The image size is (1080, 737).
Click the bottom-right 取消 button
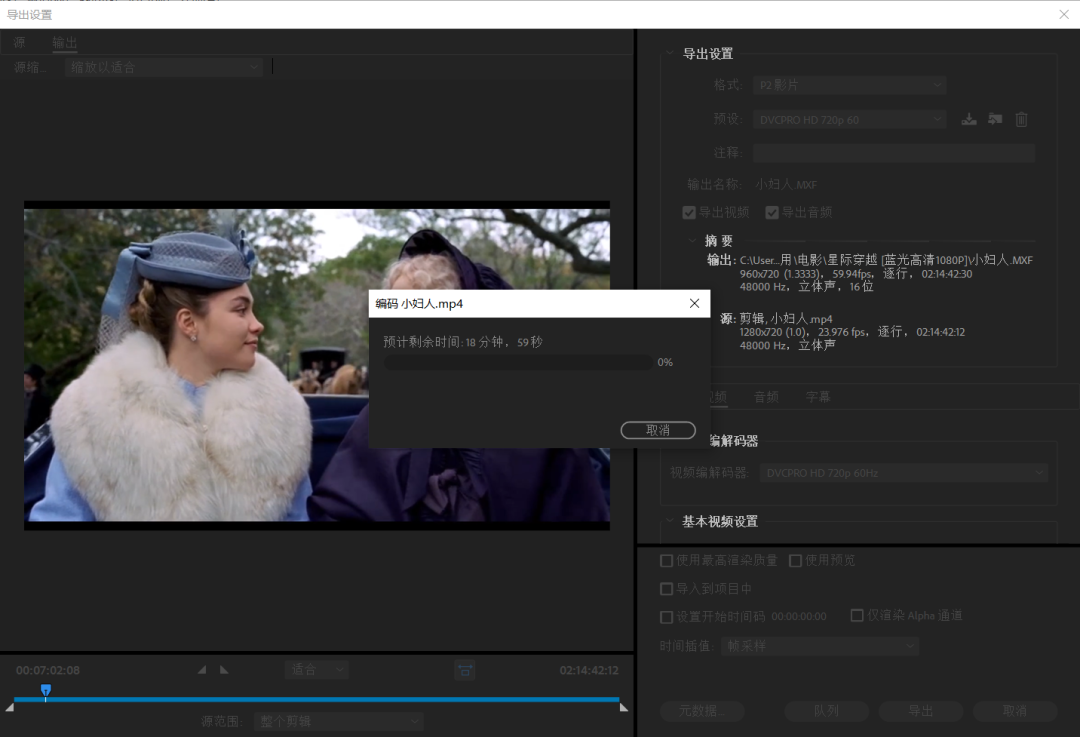click(x=1015, y=711)
